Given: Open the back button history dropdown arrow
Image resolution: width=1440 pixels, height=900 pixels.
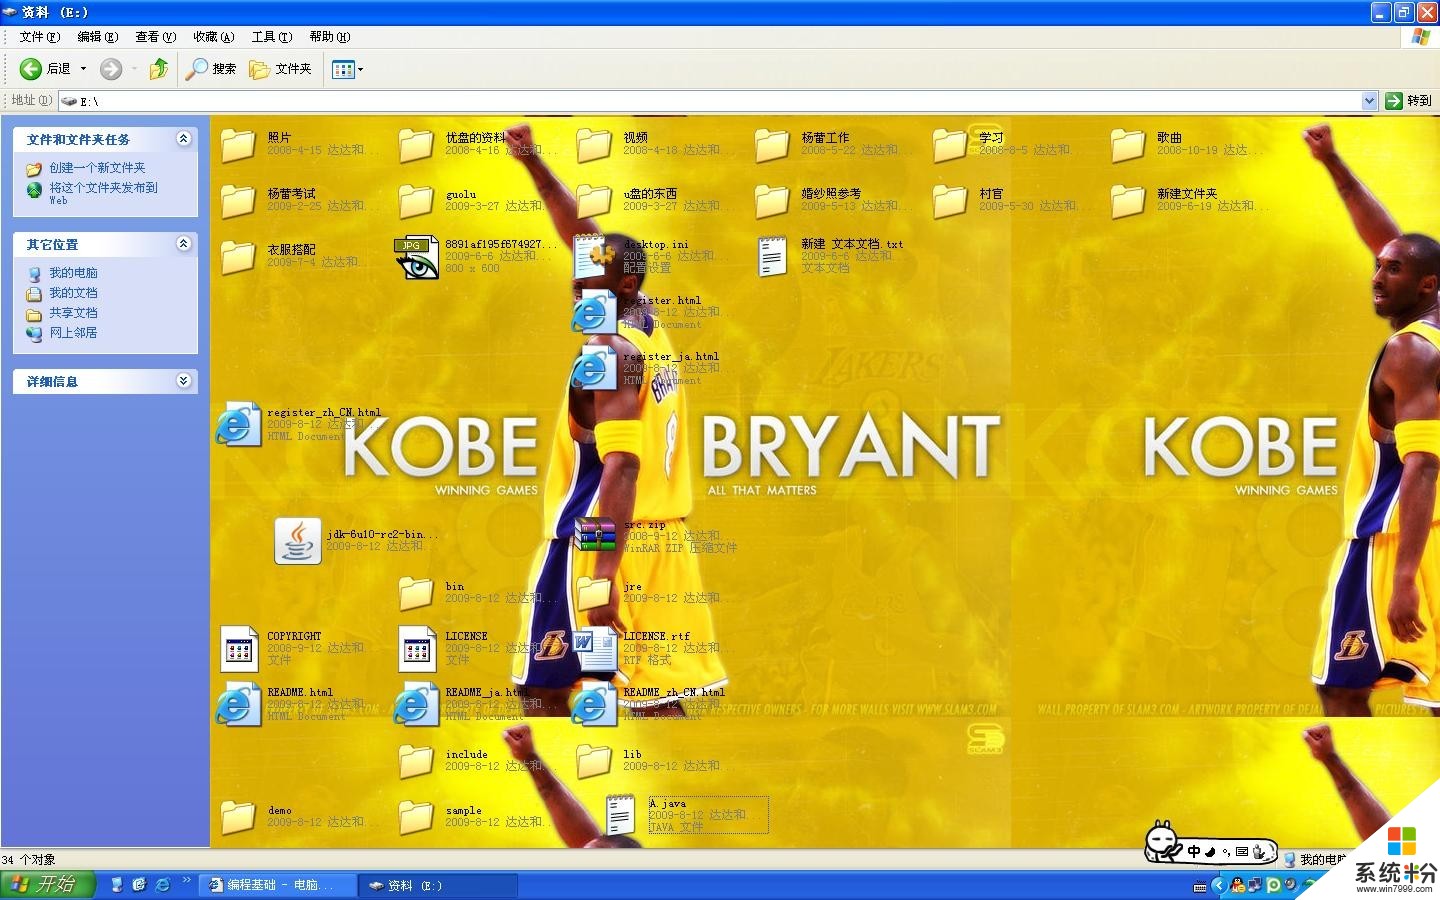Looking at the screenshot, I should point(83,69).
